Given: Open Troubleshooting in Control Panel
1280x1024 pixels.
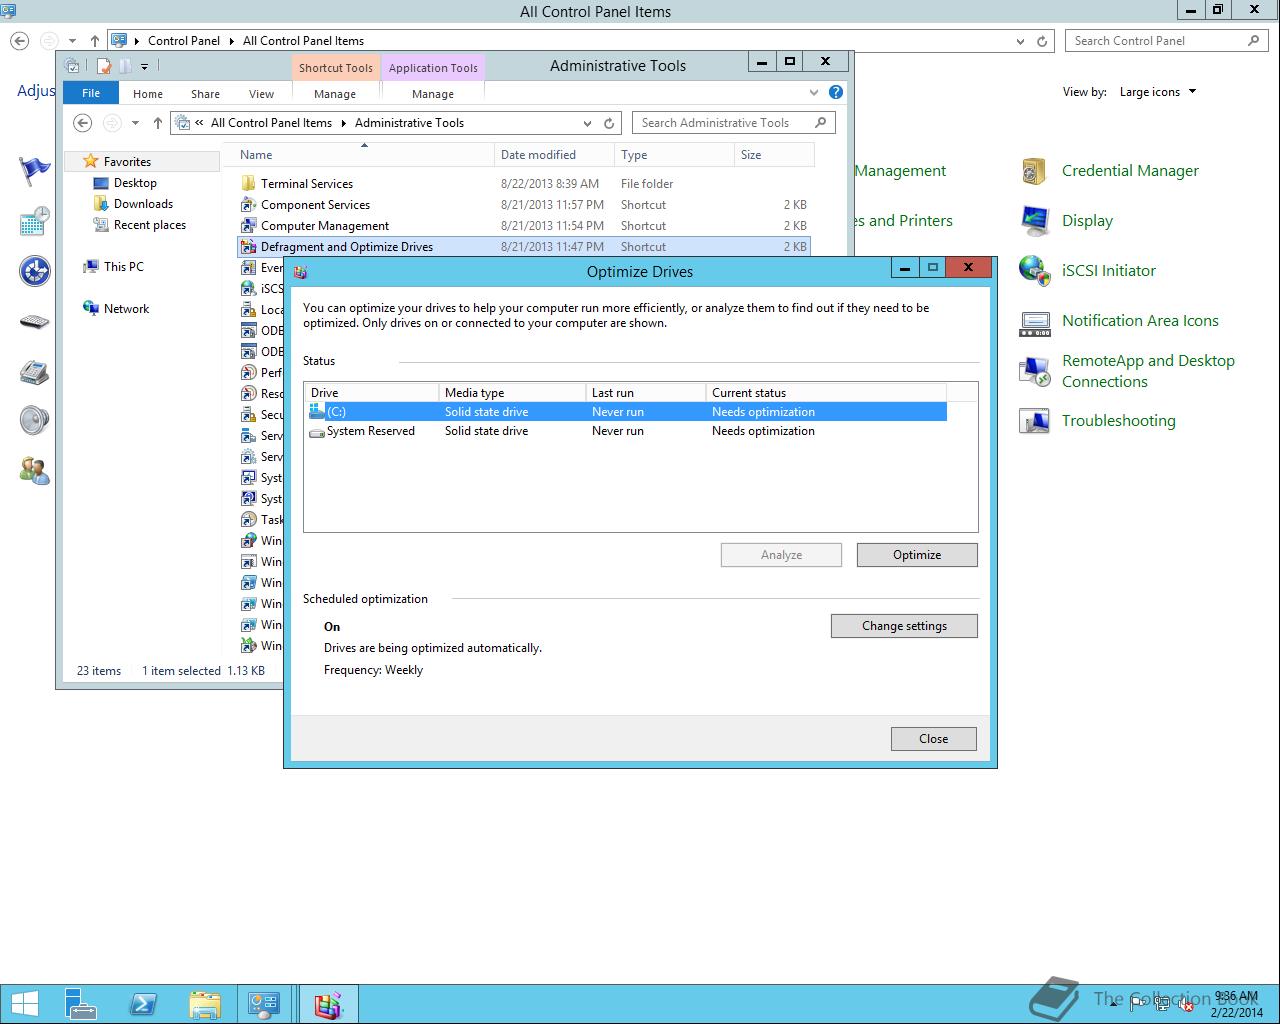Looking at the screenshot, I should click(1118, 421).
